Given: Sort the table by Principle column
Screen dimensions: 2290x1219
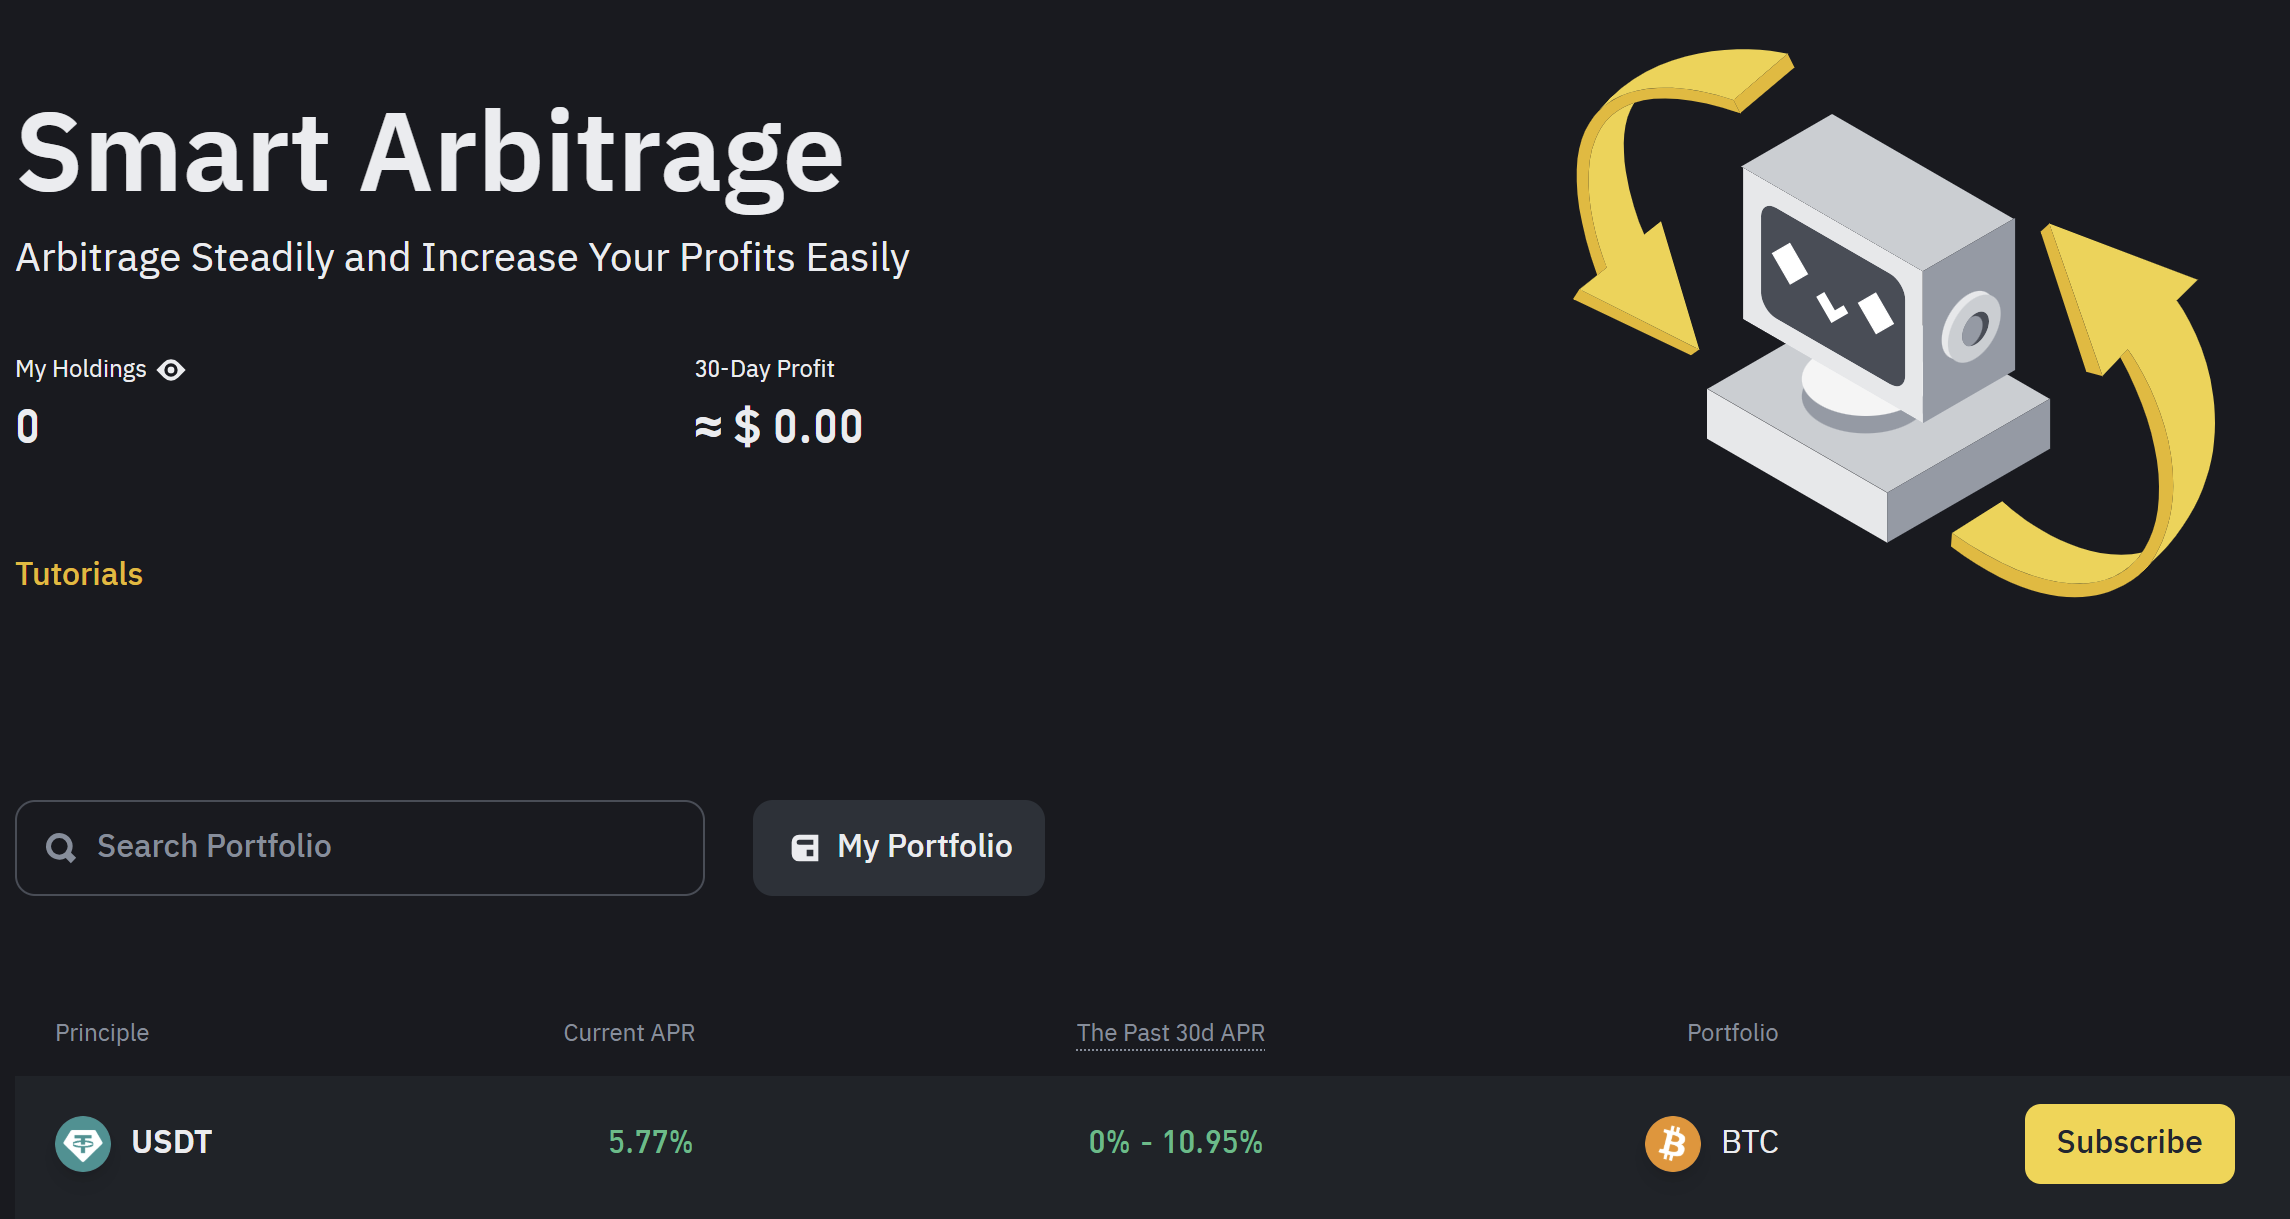Looking at the screenshot, I should [101, 1033].
